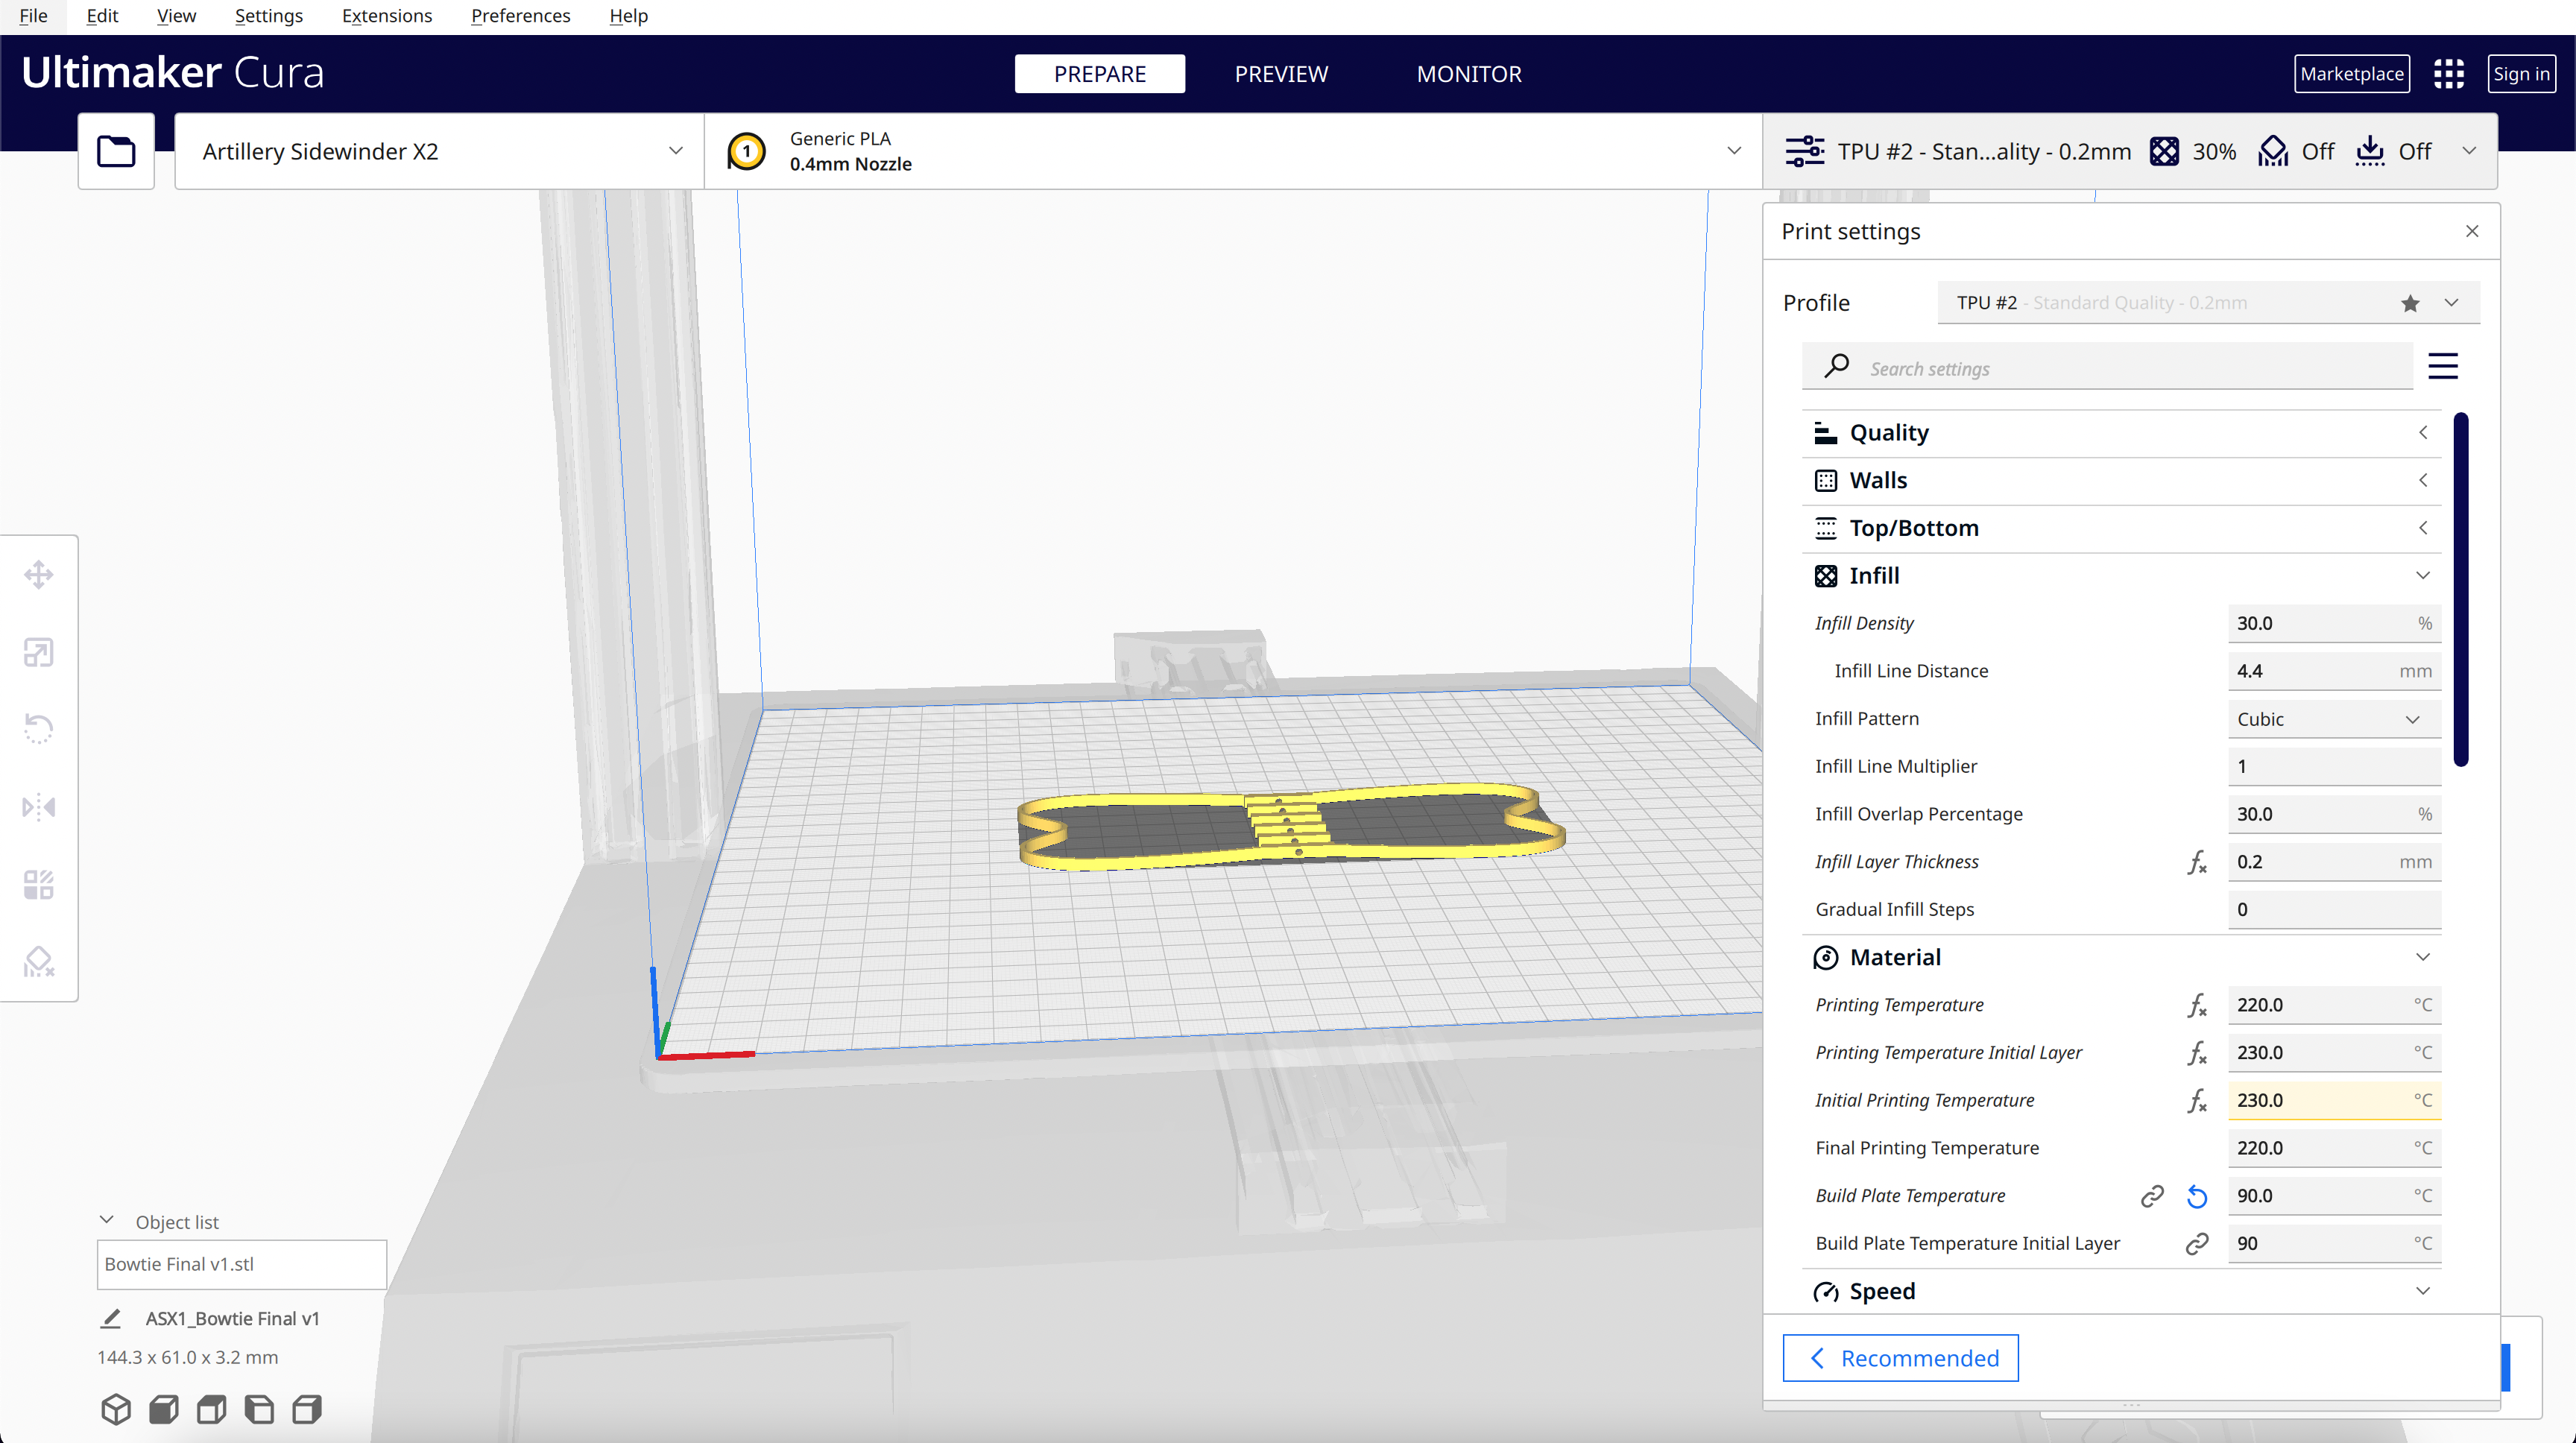
Task: Open the File menu
Action: (33, 16)
